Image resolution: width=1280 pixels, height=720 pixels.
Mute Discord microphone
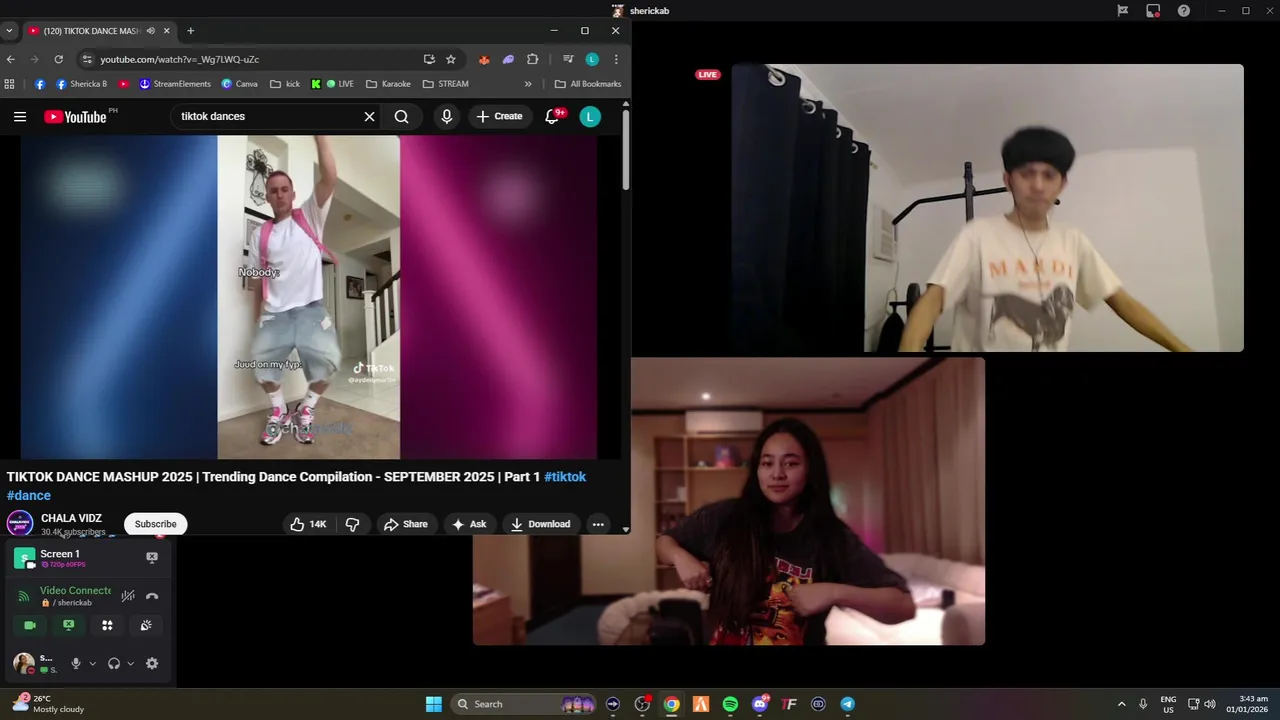75,663
